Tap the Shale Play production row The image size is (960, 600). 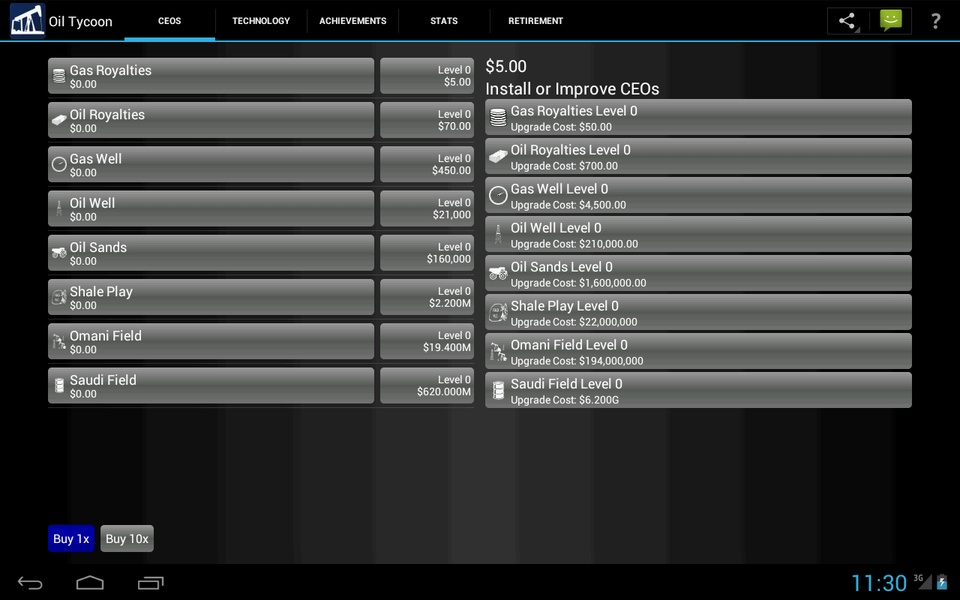tap(211, 298)
